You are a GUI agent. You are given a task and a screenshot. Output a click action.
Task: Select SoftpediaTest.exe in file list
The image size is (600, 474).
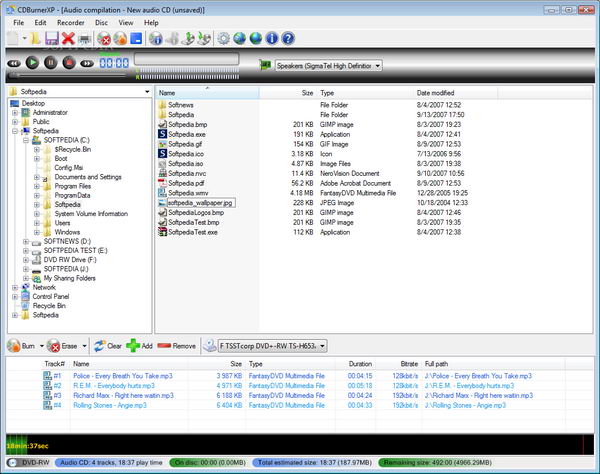192,232
